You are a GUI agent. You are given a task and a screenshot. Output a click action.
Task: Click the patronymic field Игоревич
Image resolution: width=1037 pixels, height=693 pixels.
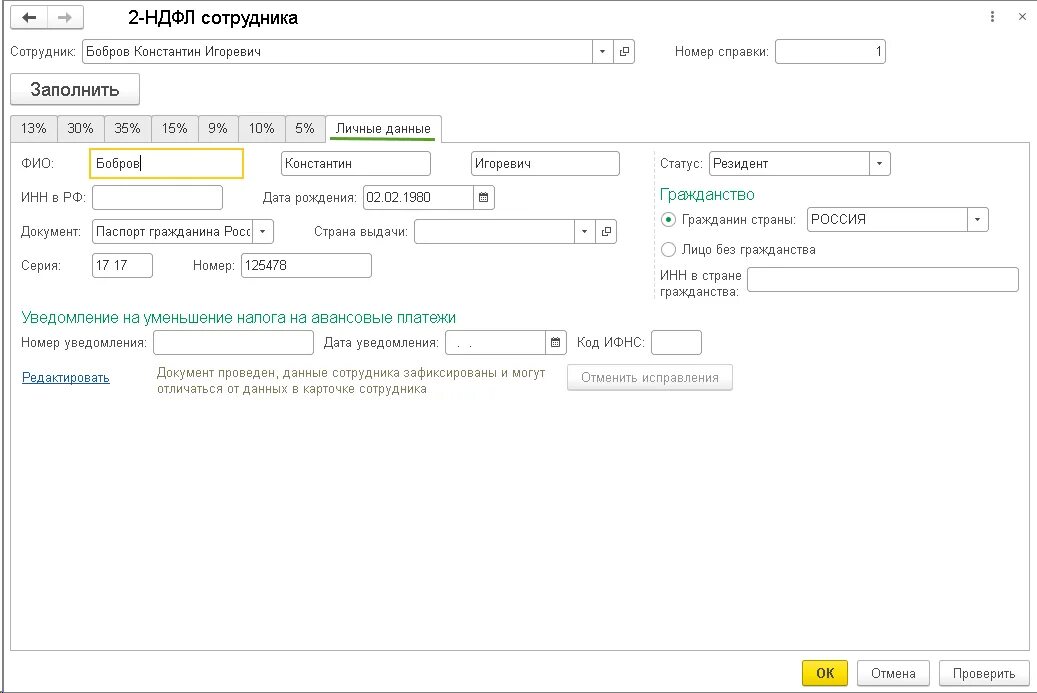(546, 163)
